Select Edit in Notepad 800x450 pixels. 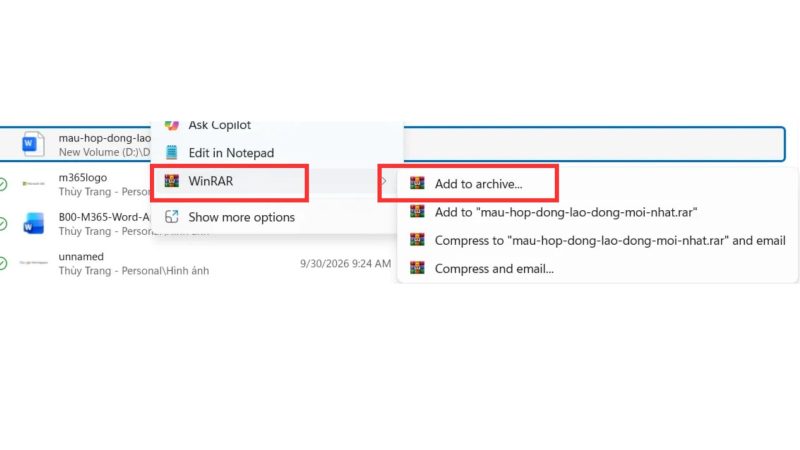[x=231, y=153]
